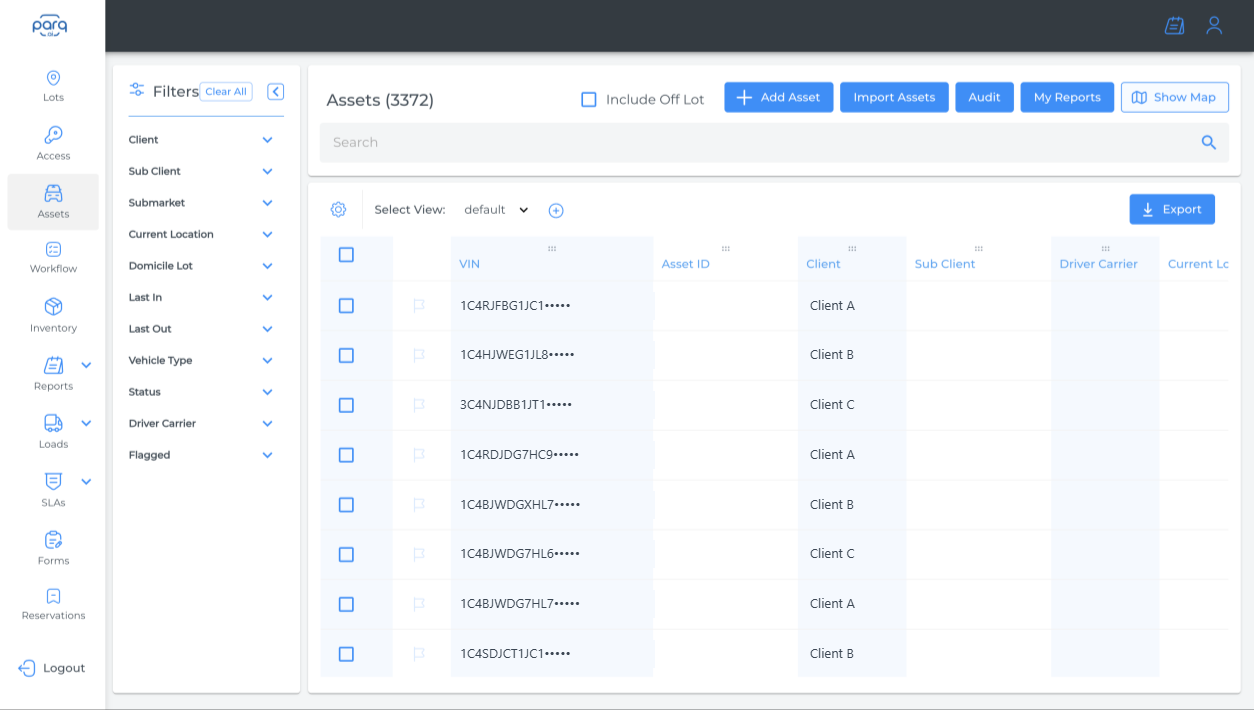Screen dimensions: 1254x710
Task: Expand the Reports submenu chevron
Action: click(x=86, y=365)
